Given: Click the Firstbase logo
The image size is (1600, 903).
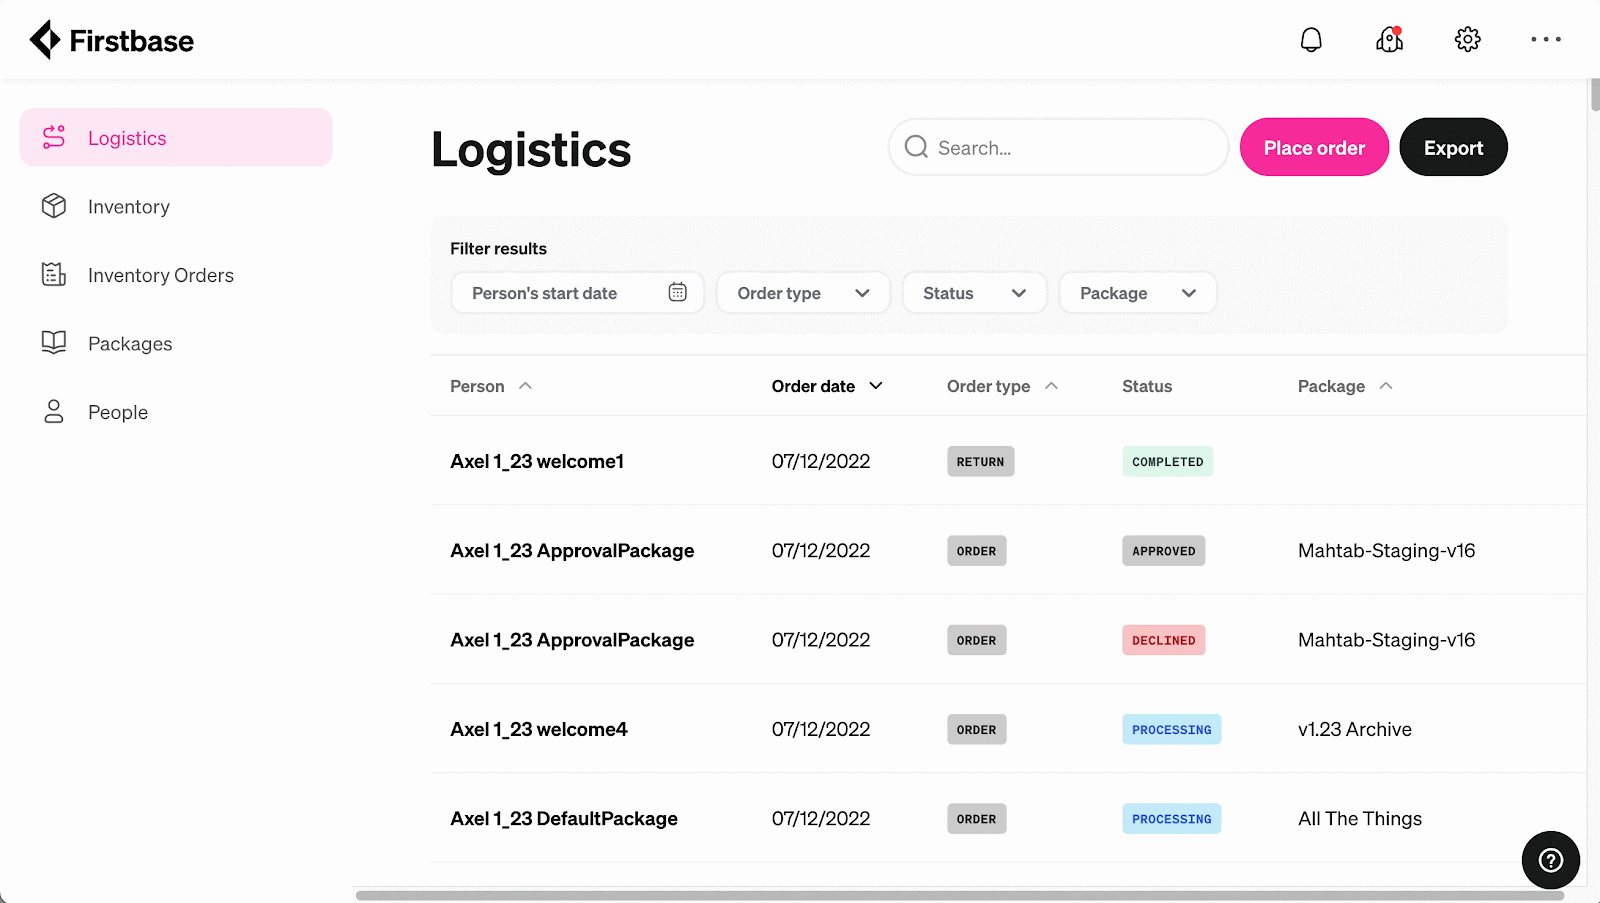Looking at the screenshot, I should [x=111, y=40].
